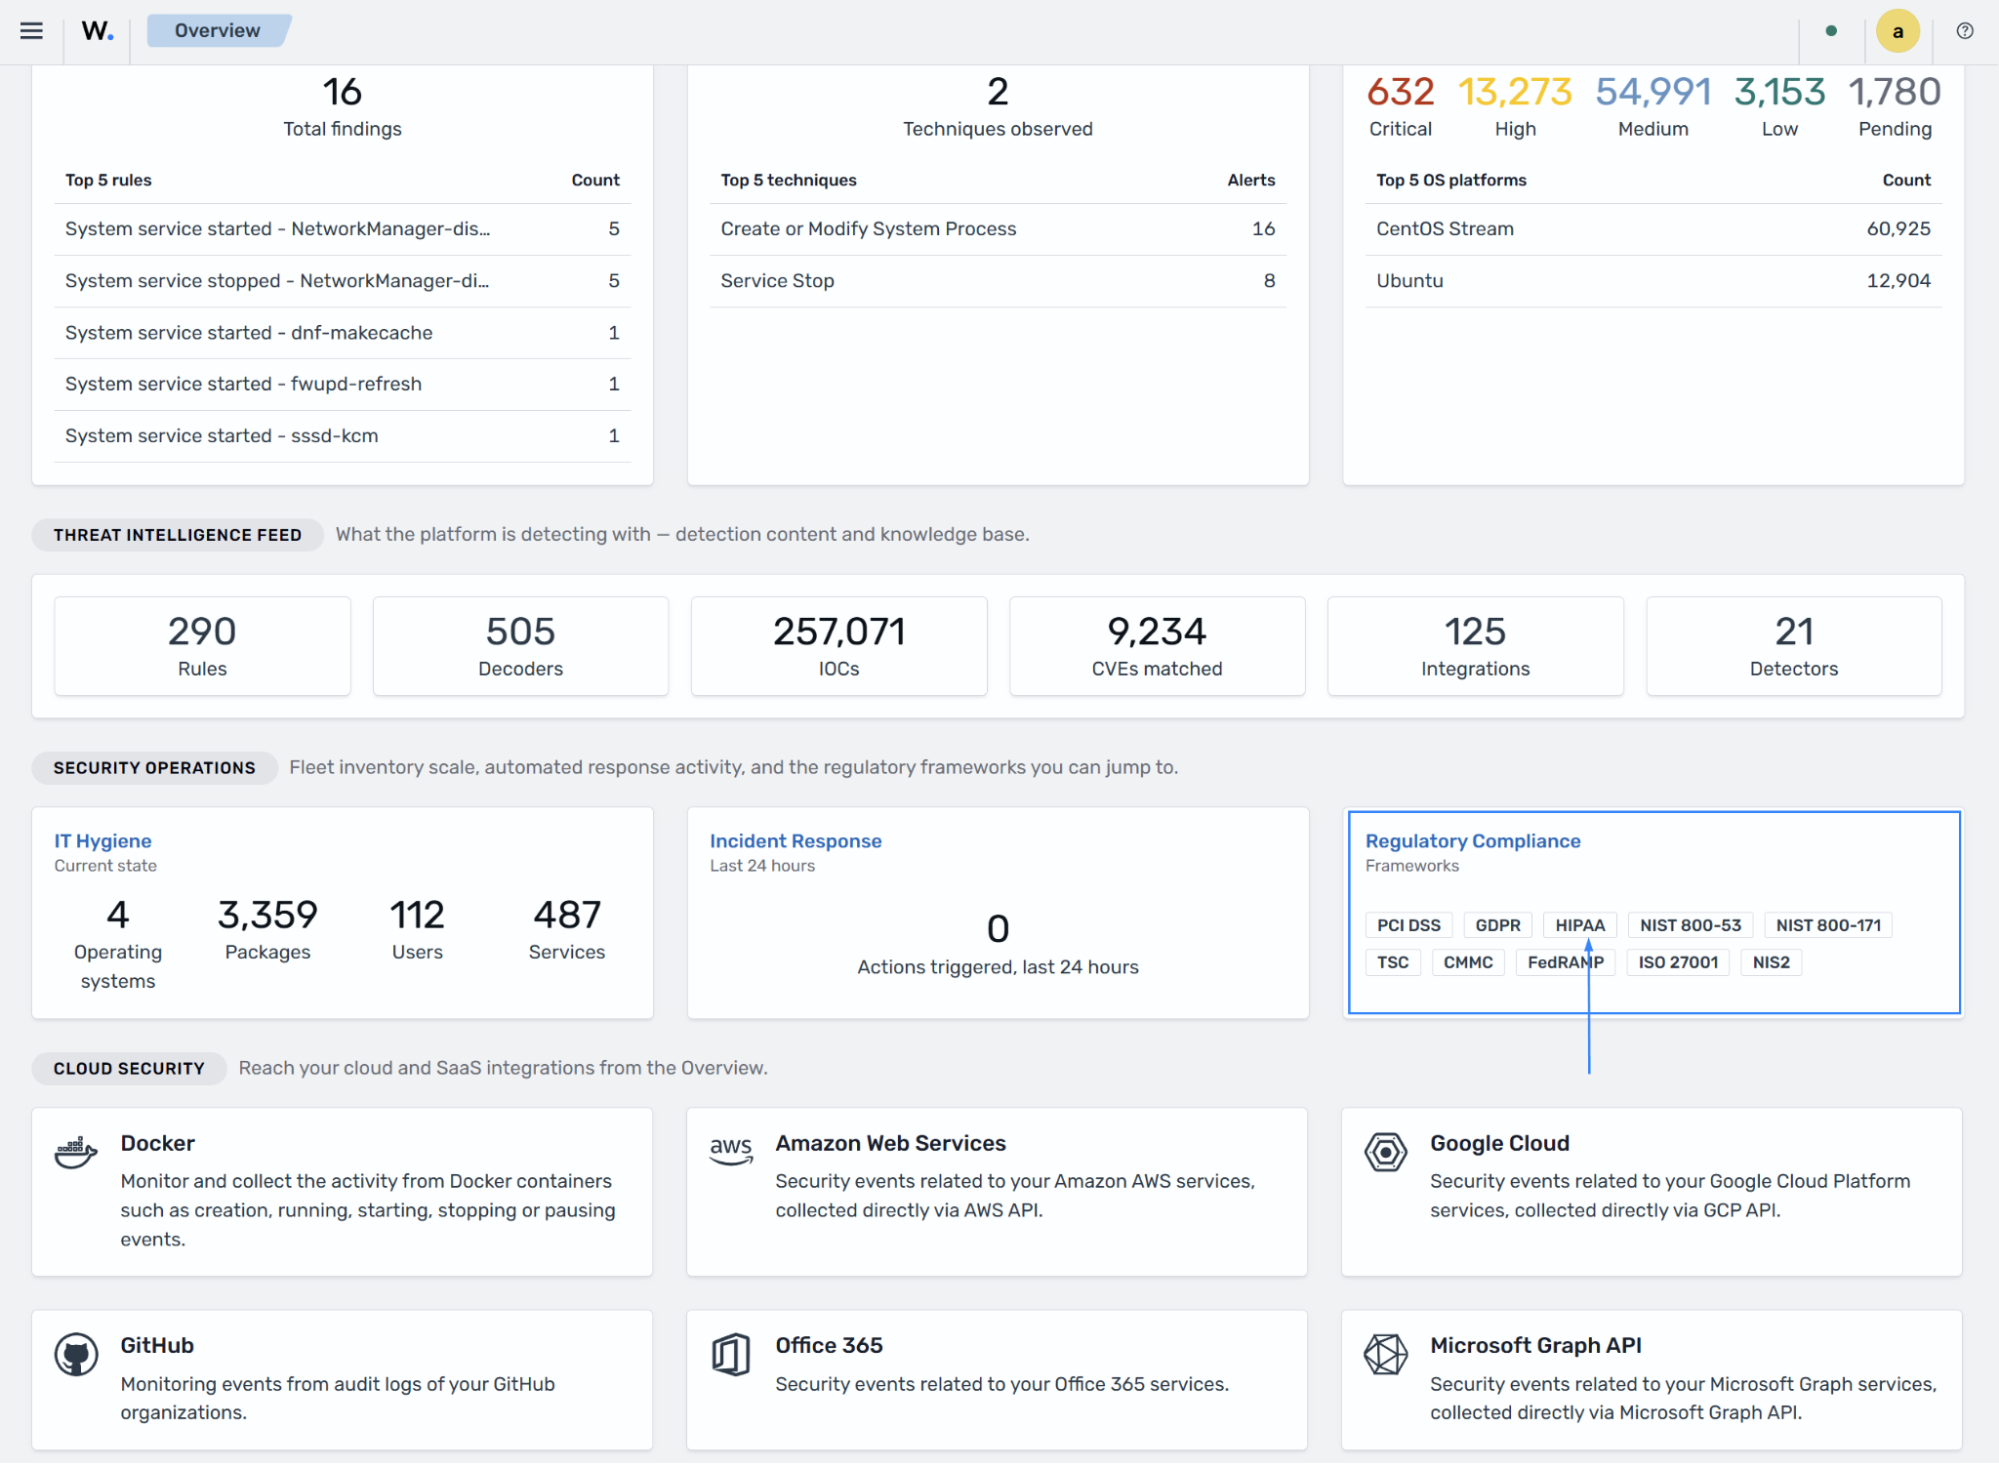Screen dimensions: 1999x1464
Task: Click the 1,780 Pending count
Action: (x=1895, y=92)
